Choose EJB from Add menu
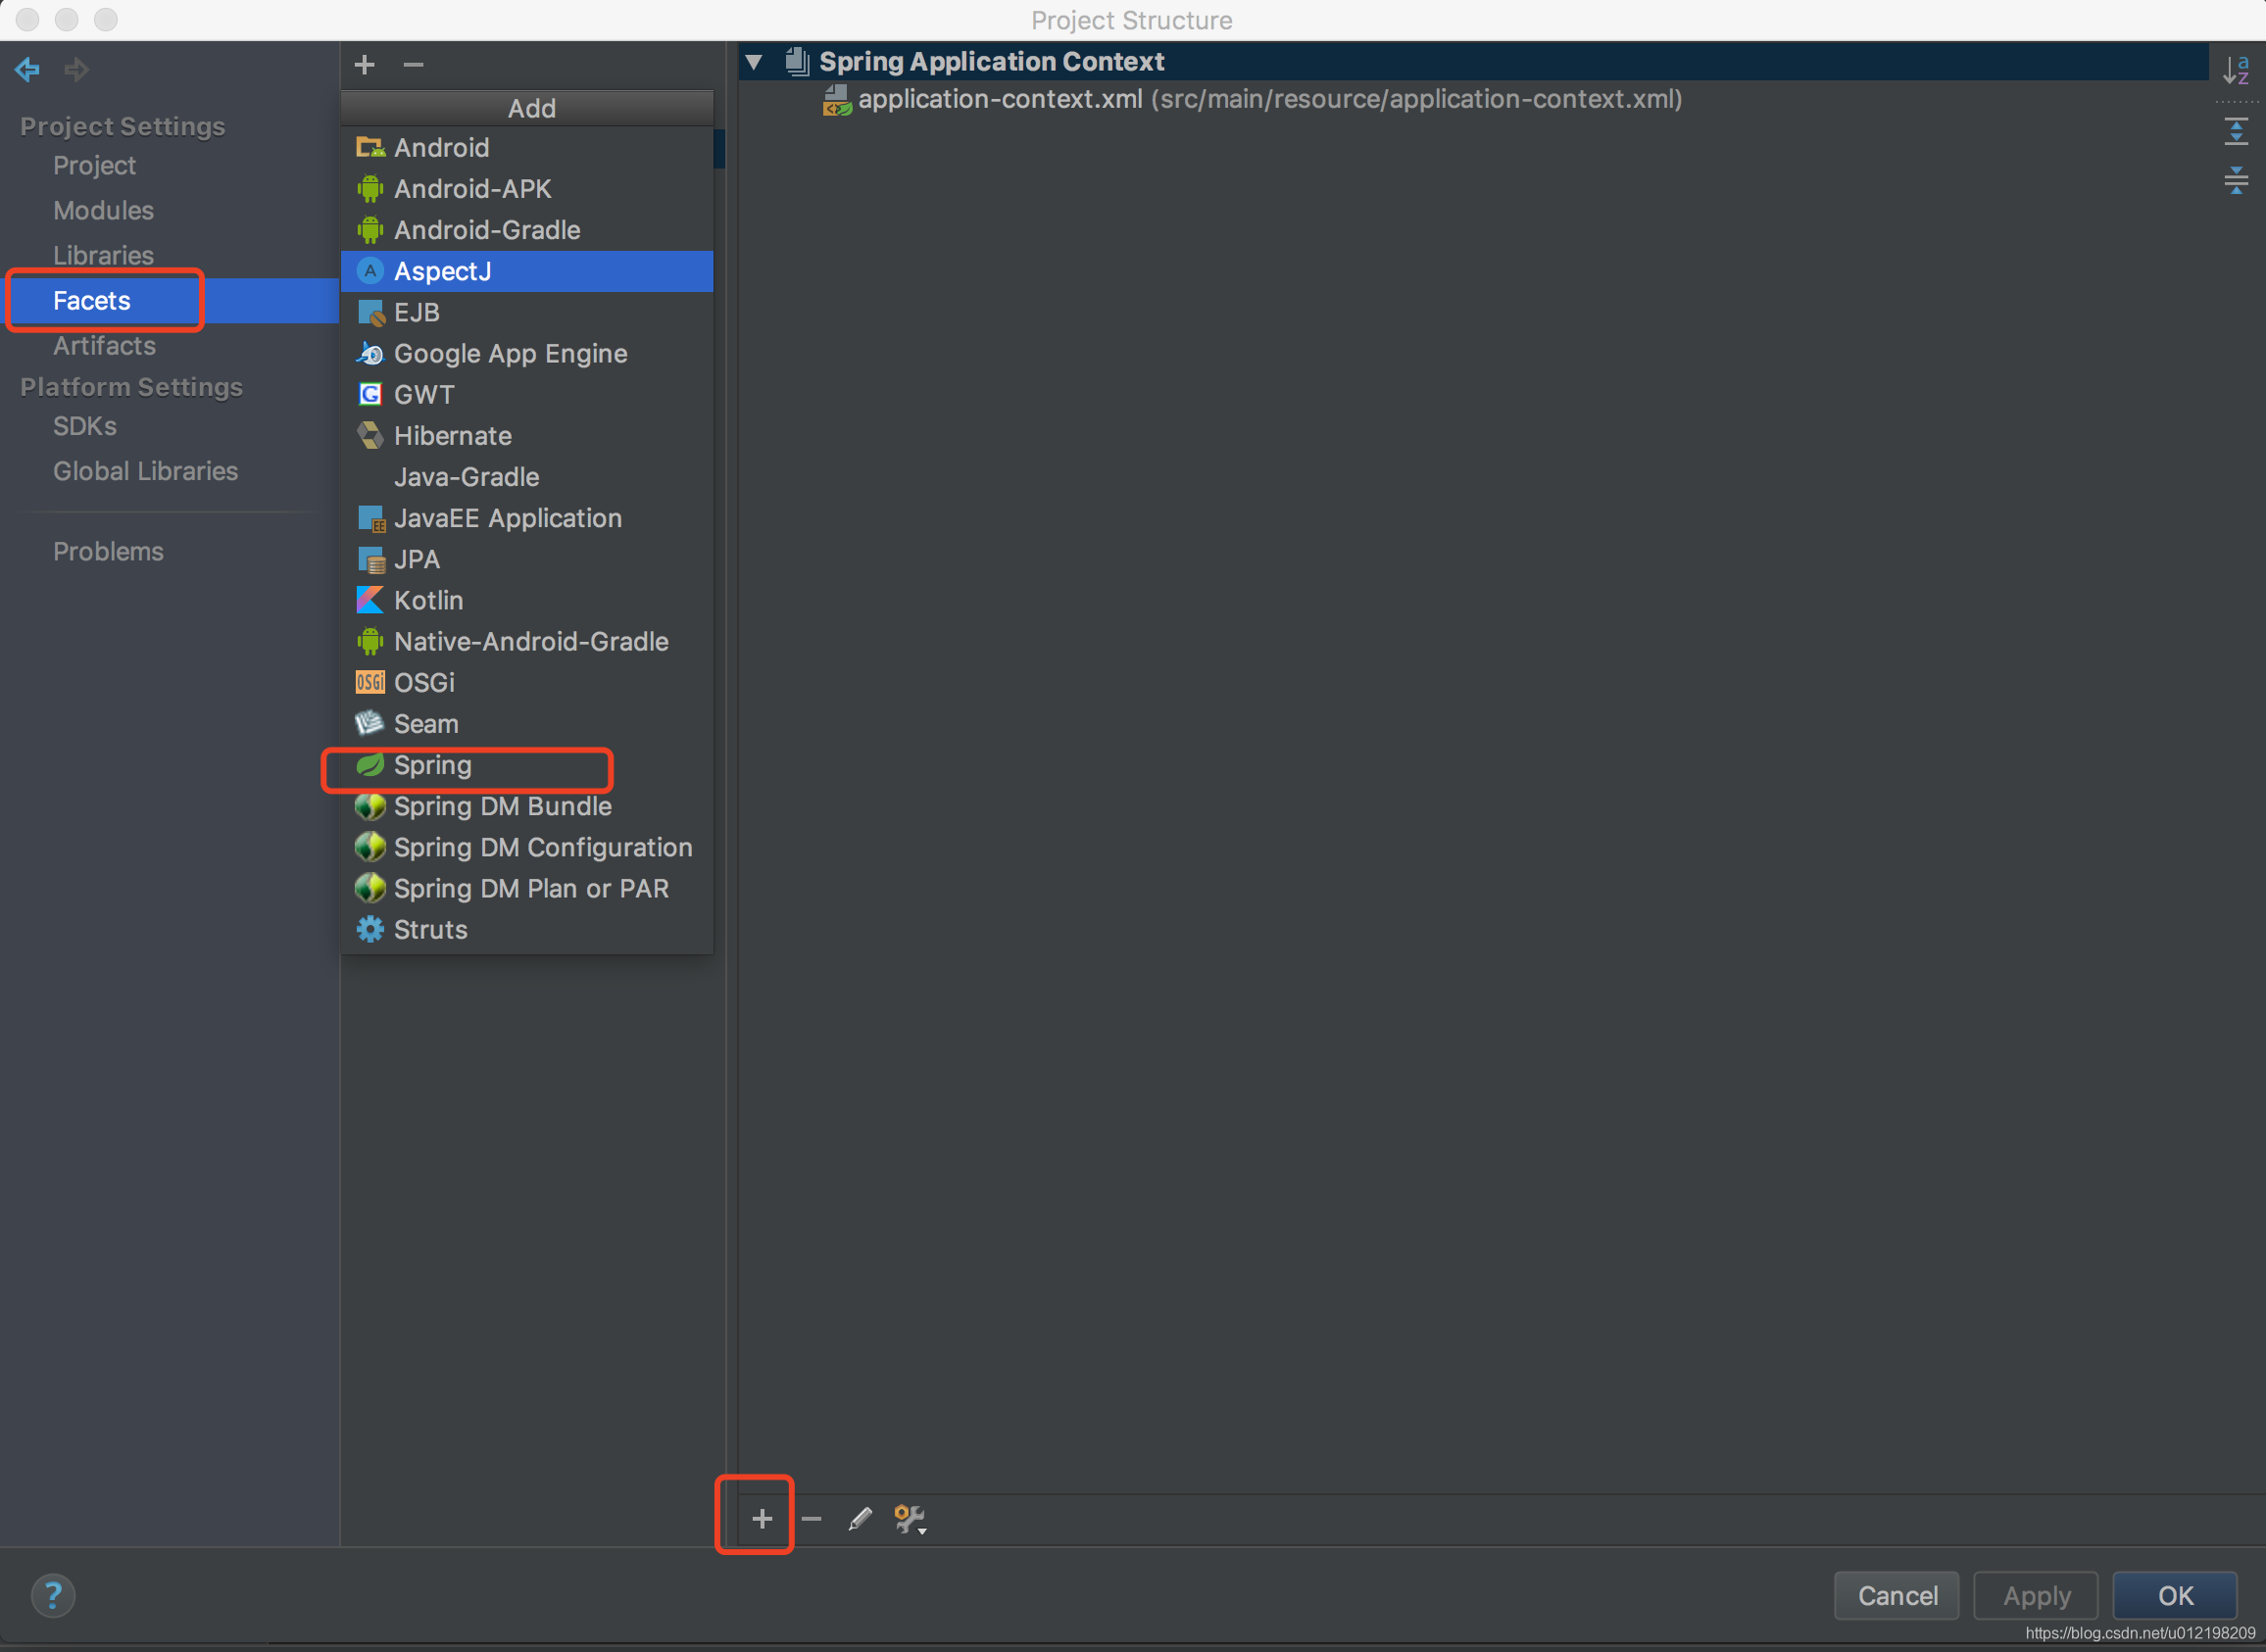This screenshot has height=1652, width=2266. 527,312
